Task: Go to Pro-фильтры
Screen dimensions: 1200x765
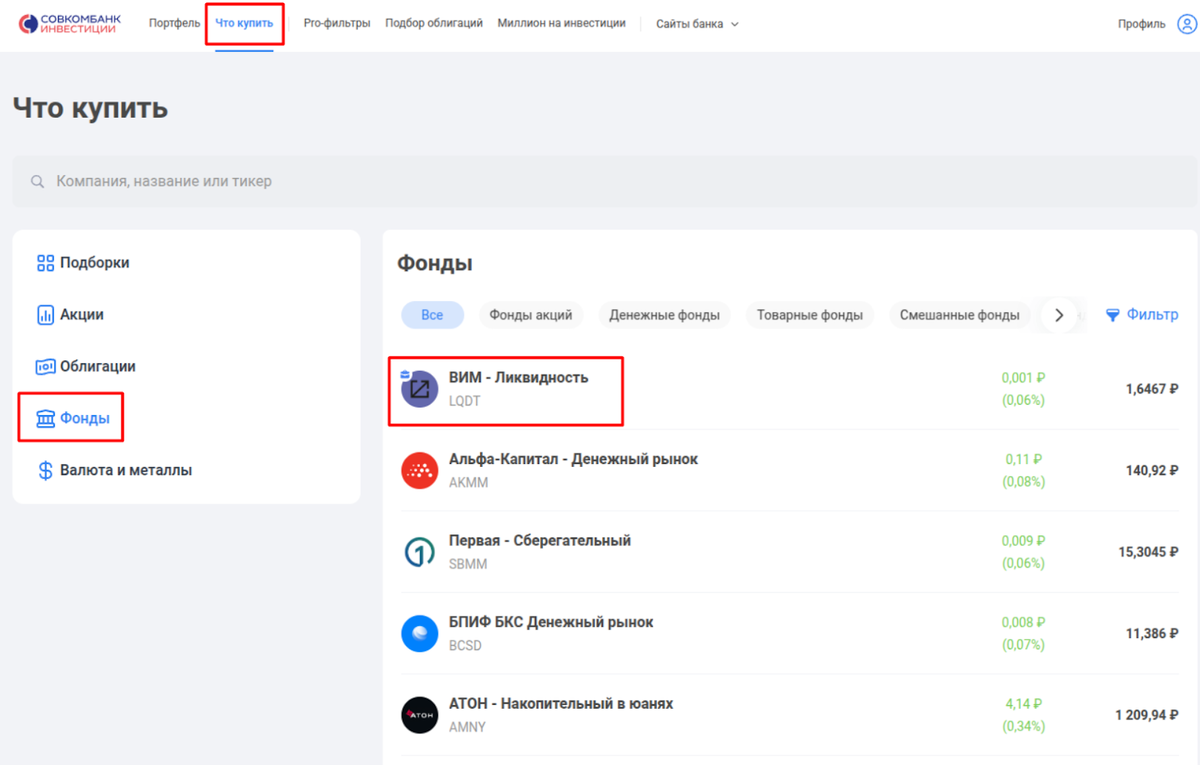Action: coord(337,23)
